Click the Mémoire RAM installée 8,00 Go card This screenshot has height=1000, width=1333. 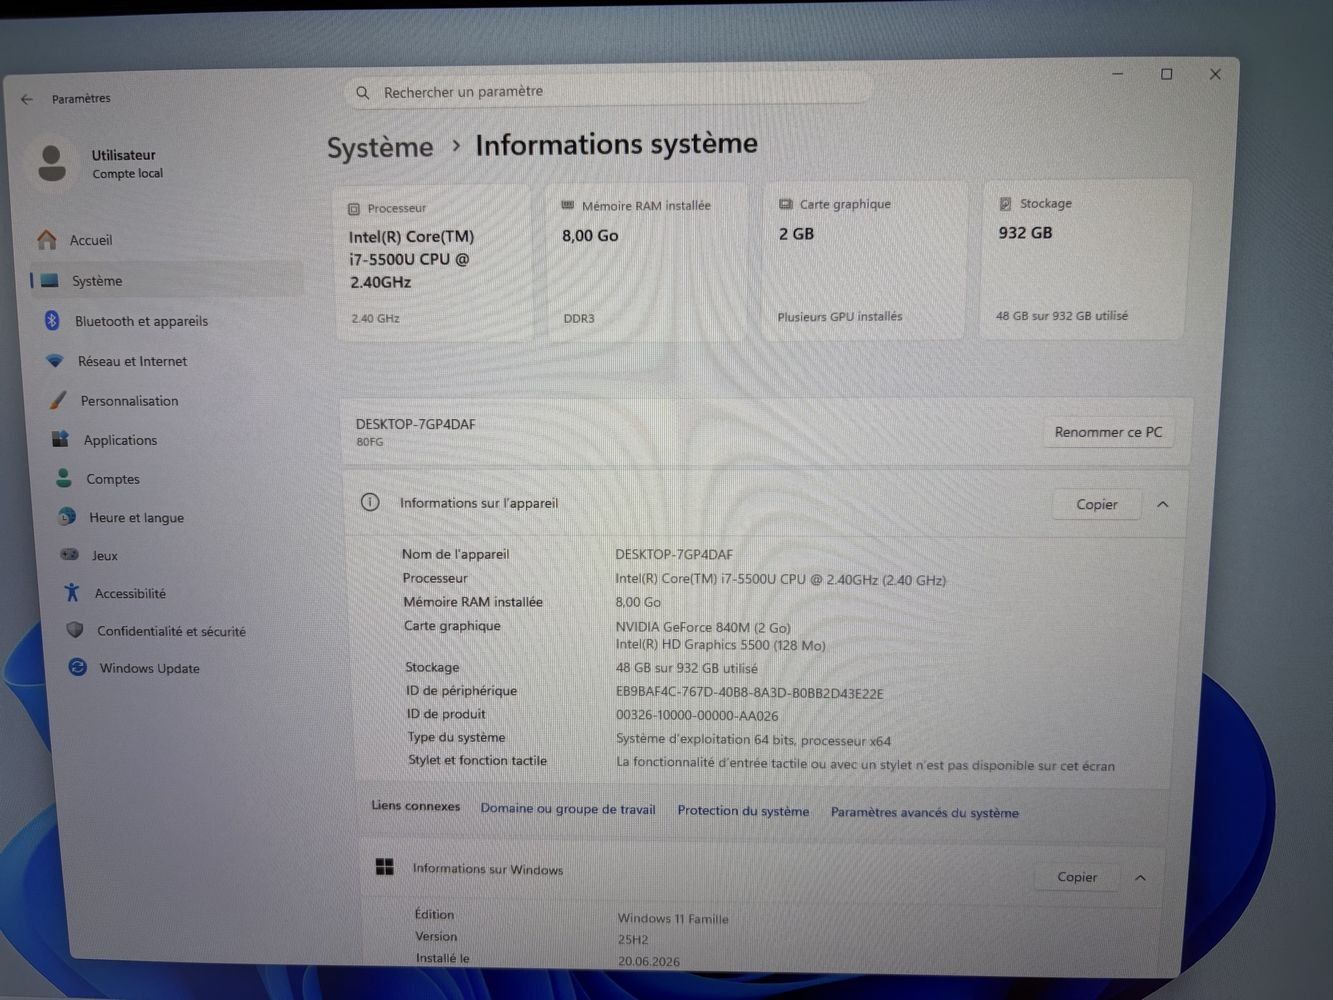click(648, 261)
